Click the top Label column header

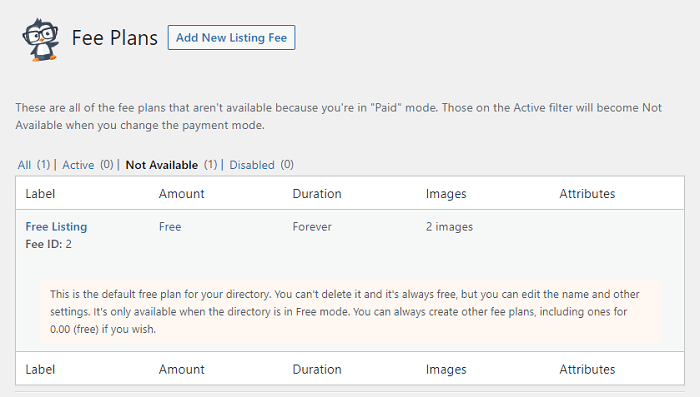[40, 193]
